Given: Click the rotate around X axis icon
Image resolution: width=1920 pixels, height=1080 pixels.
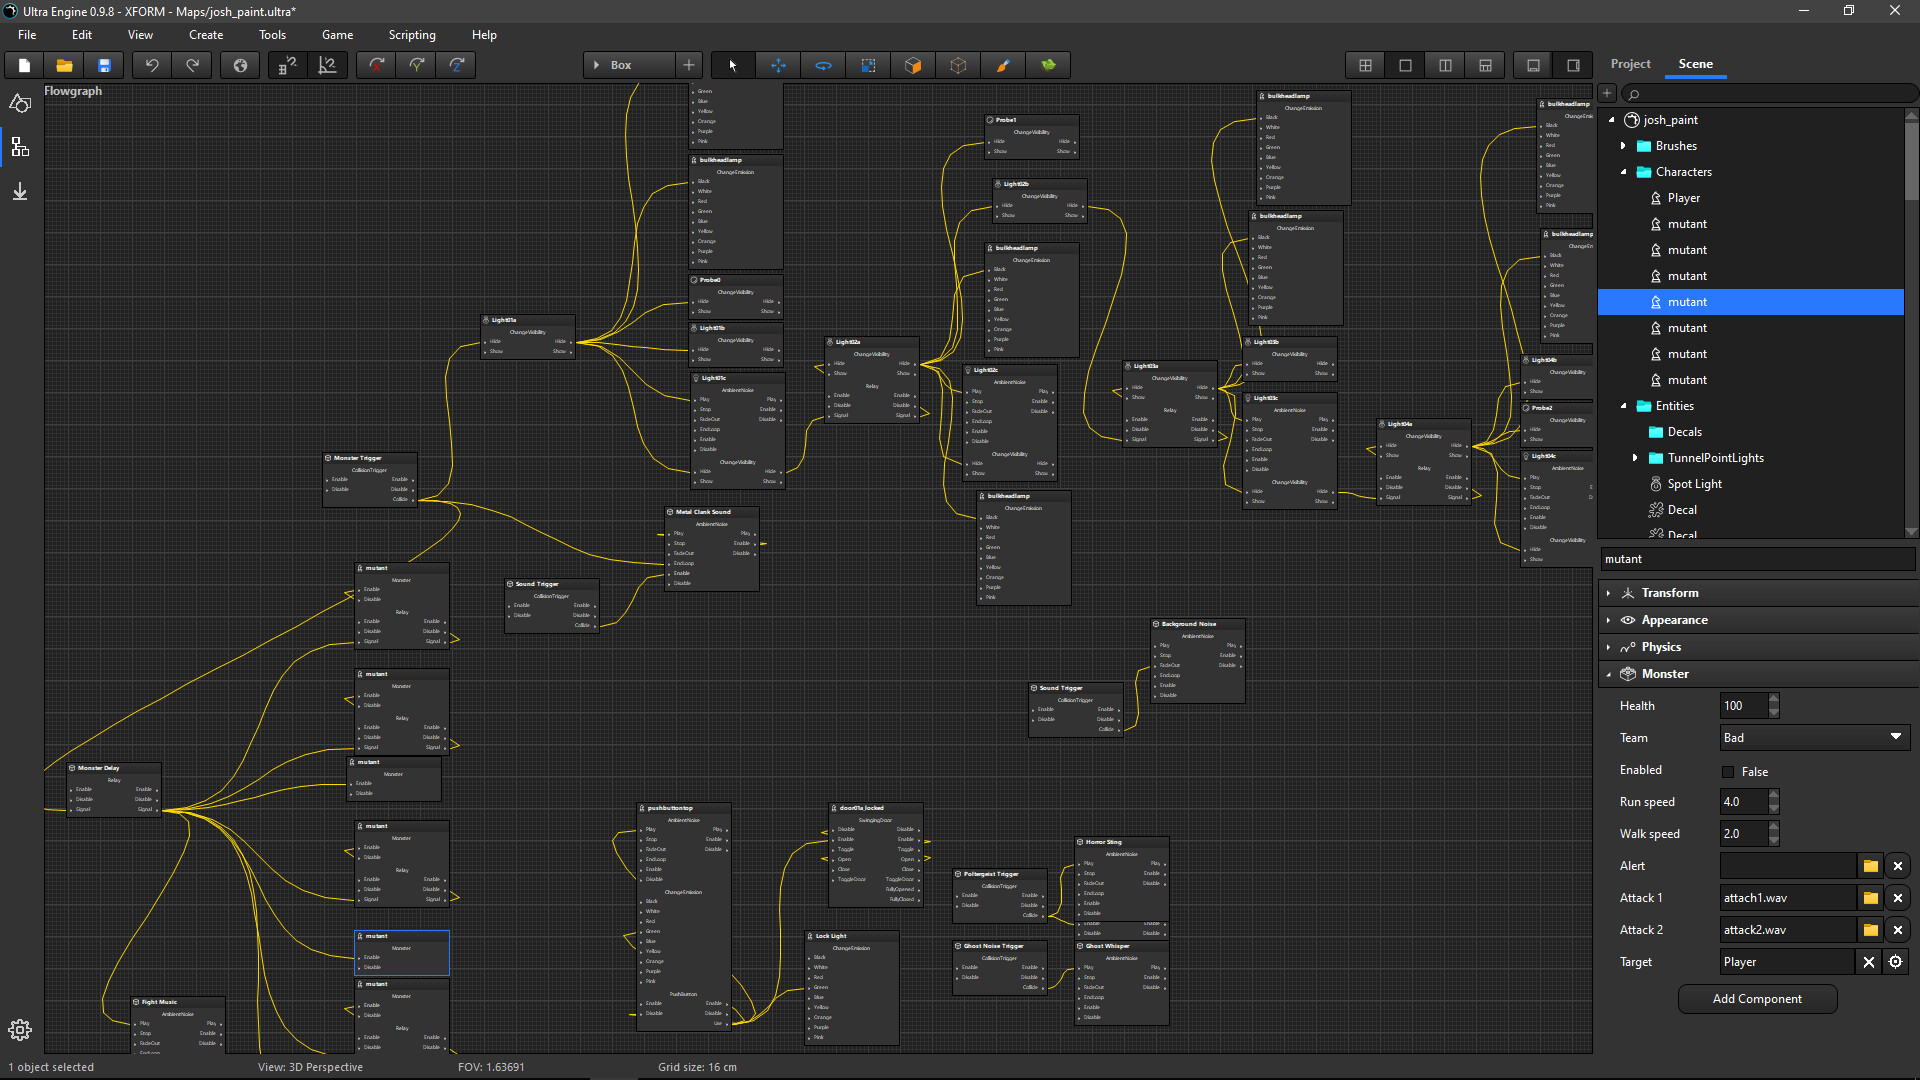Looking at the screenshot, I should (x=377, y=66).
